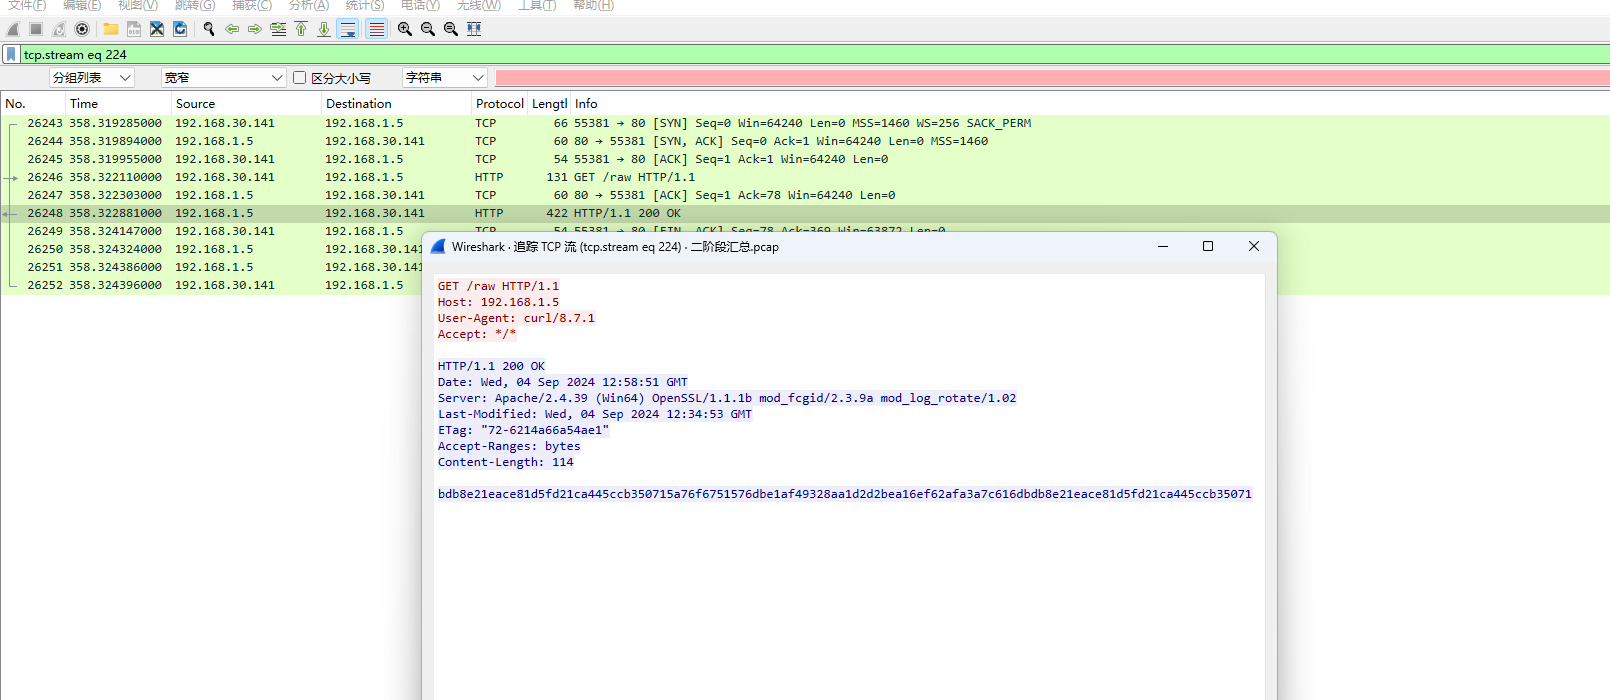Click the pink packet search text field
Image resolution: width=1610 pixels, height=700 pixels.
1052,78
